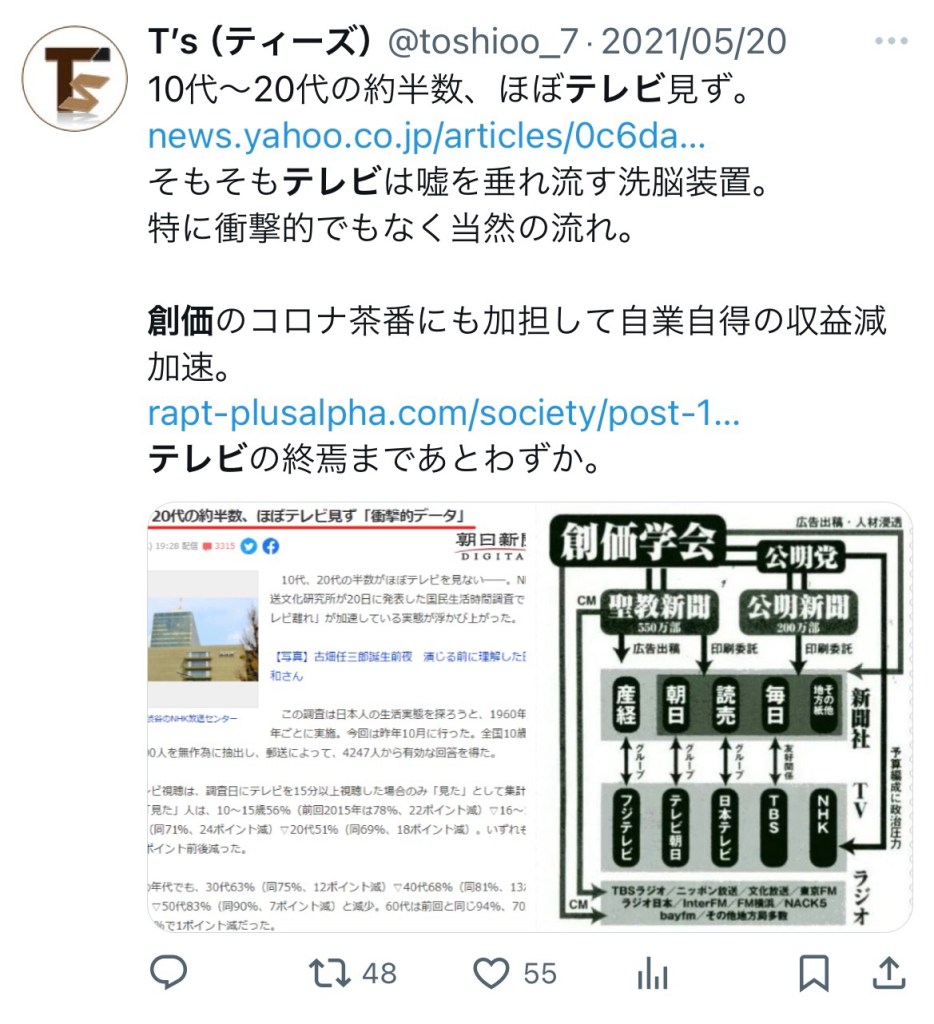
Task: Open the 2021/05/20 tweet date
Action: point(694,41)
